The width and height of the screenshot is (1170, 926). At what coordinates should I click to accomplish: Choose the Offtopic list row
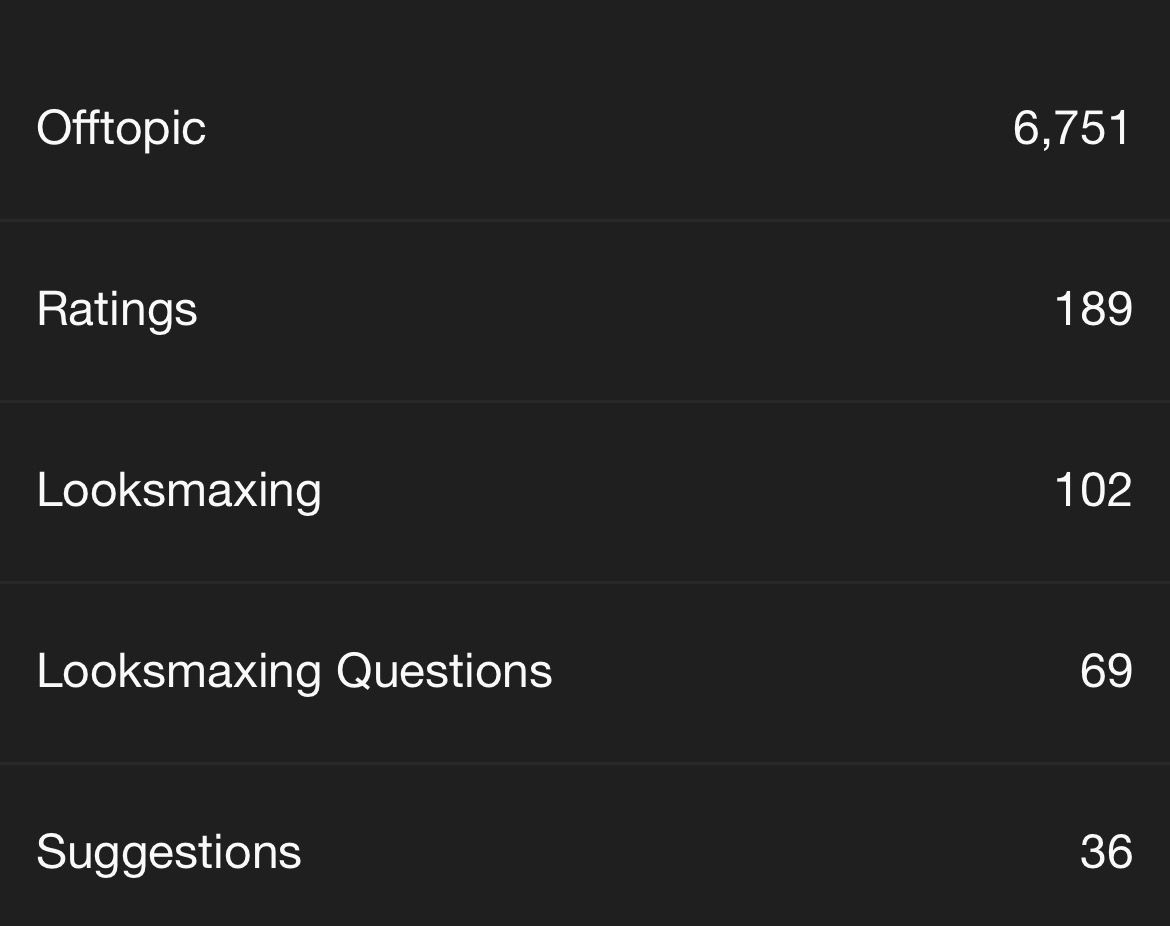tap(585, 128)
